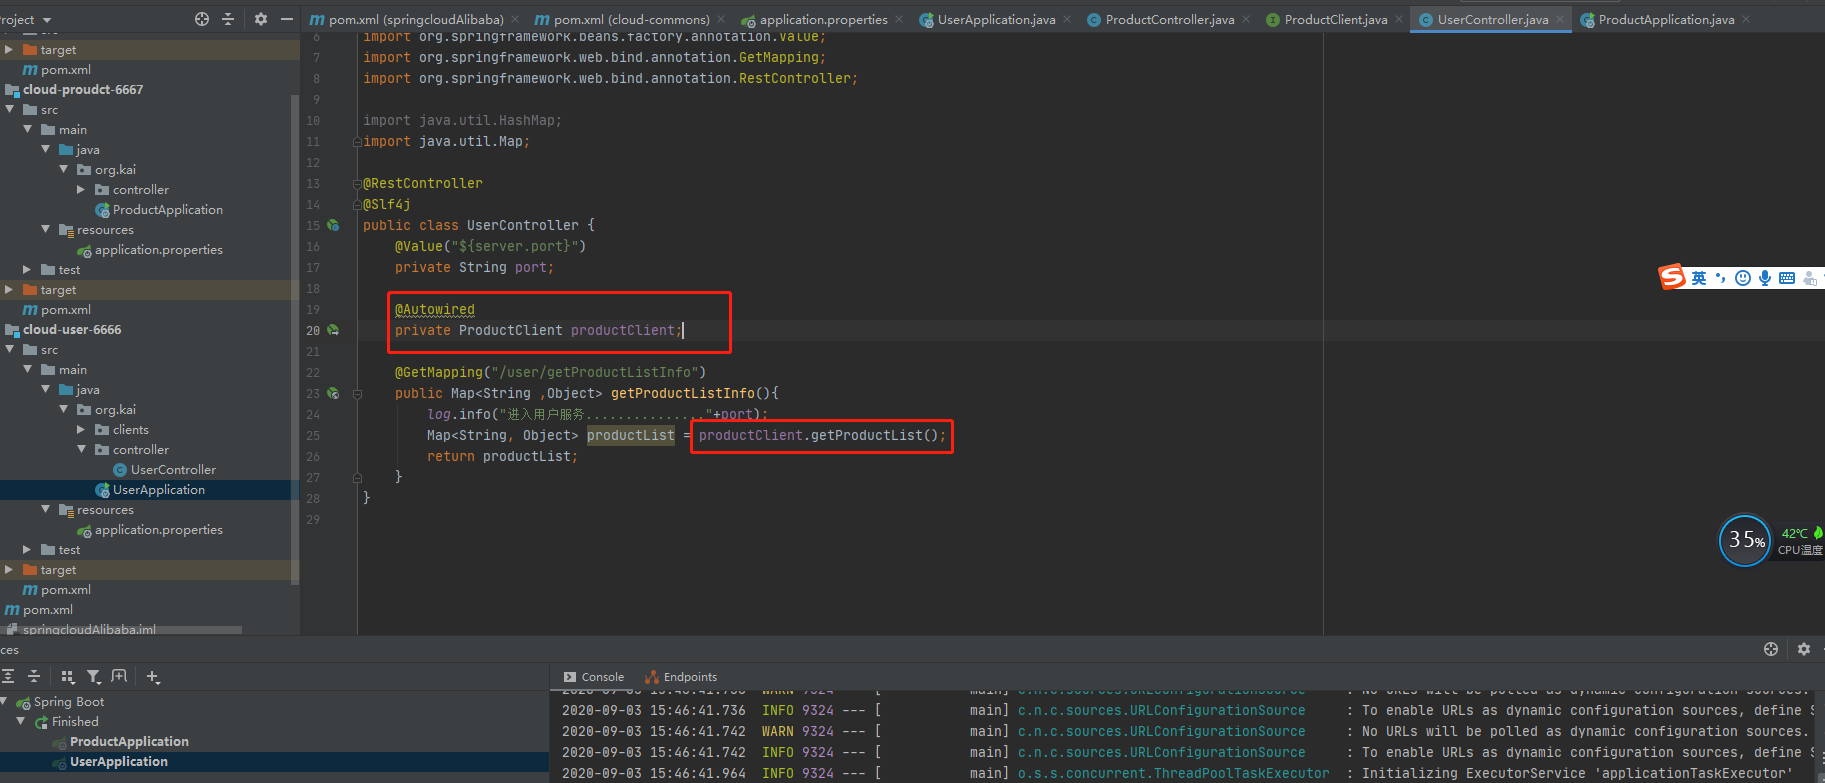Expand controller folder under cloud-proudct-6667
The width and height of the screenshot is (1825, 783).
[82, 189]
